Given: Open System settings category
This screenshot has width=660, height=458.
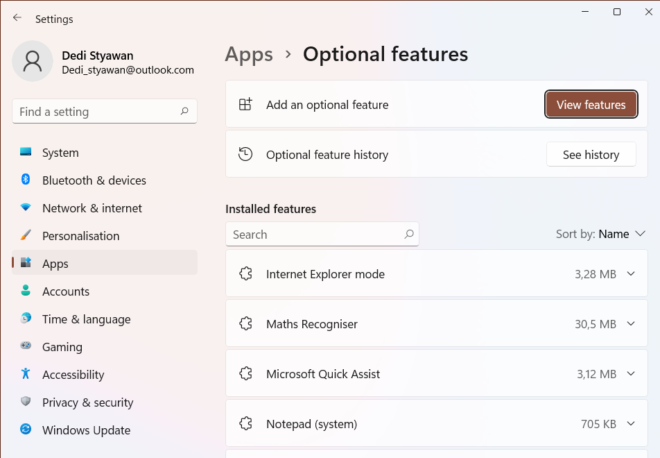Looking at the screenshot, I should coord(105,152).
